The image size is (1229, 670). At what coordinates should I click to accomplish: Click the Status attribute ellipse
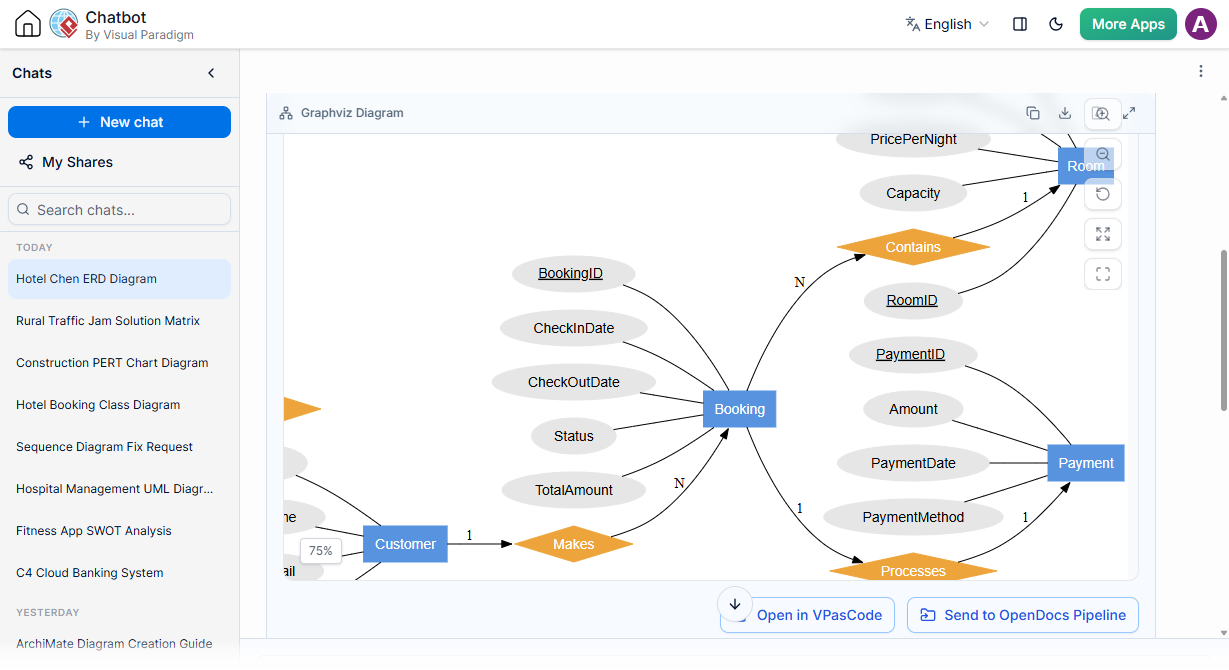click(x=574, y=436)
